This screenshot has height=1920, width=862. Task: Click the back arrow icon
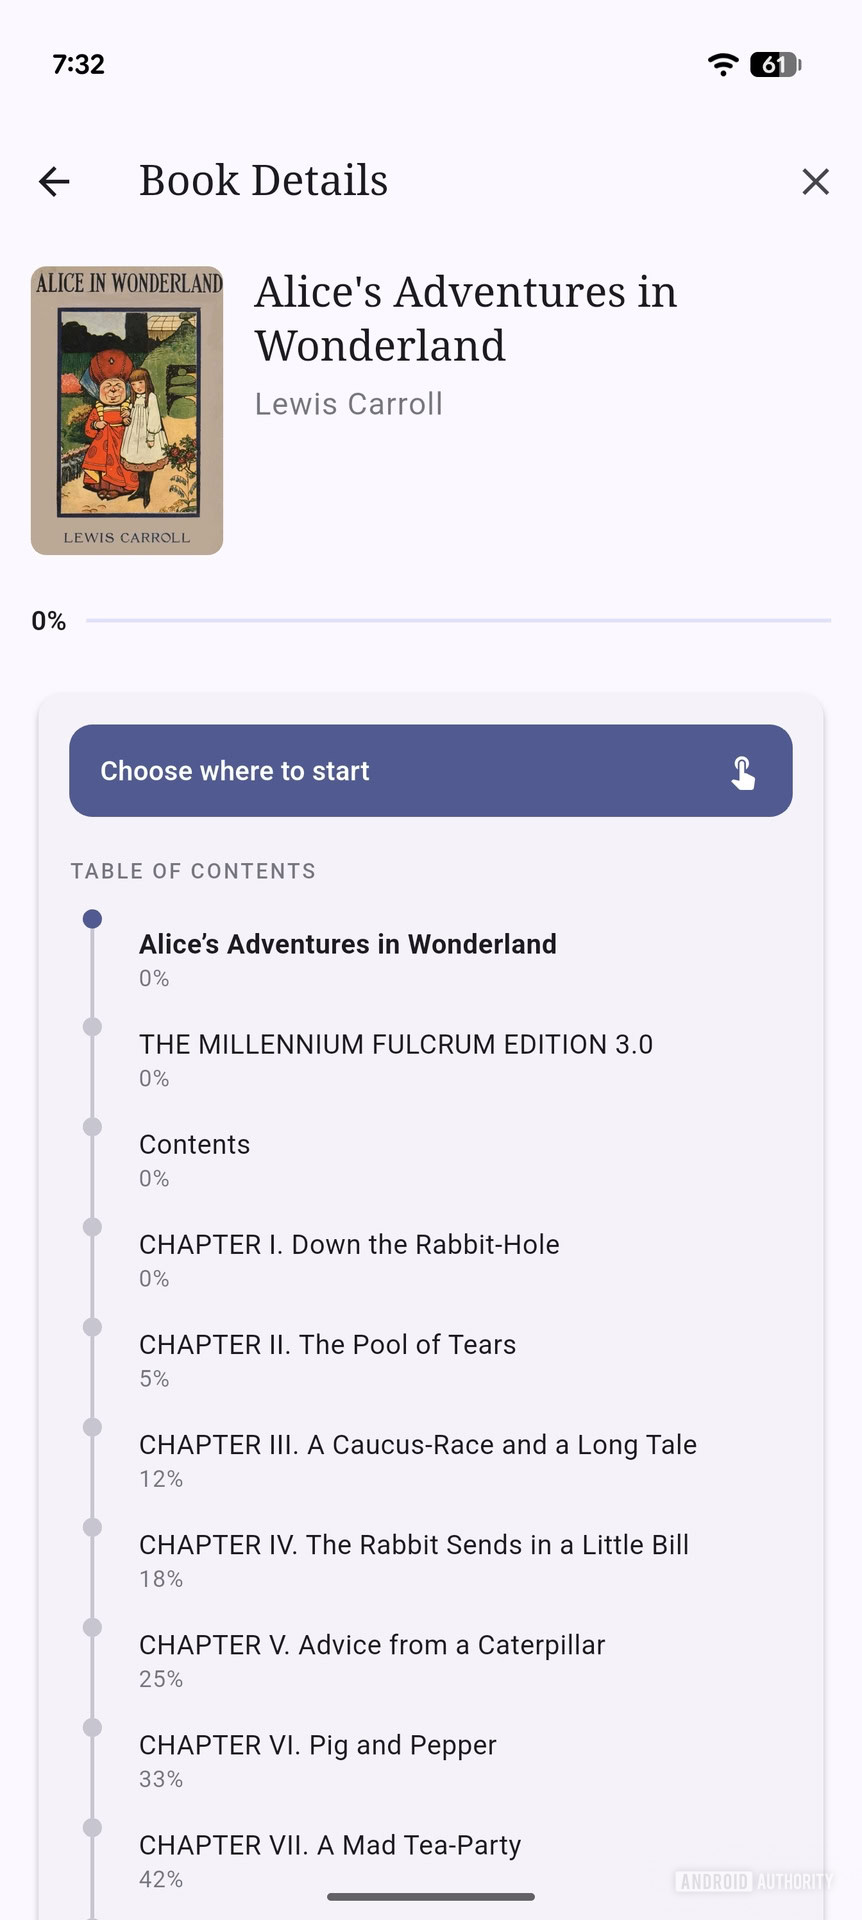53,181
